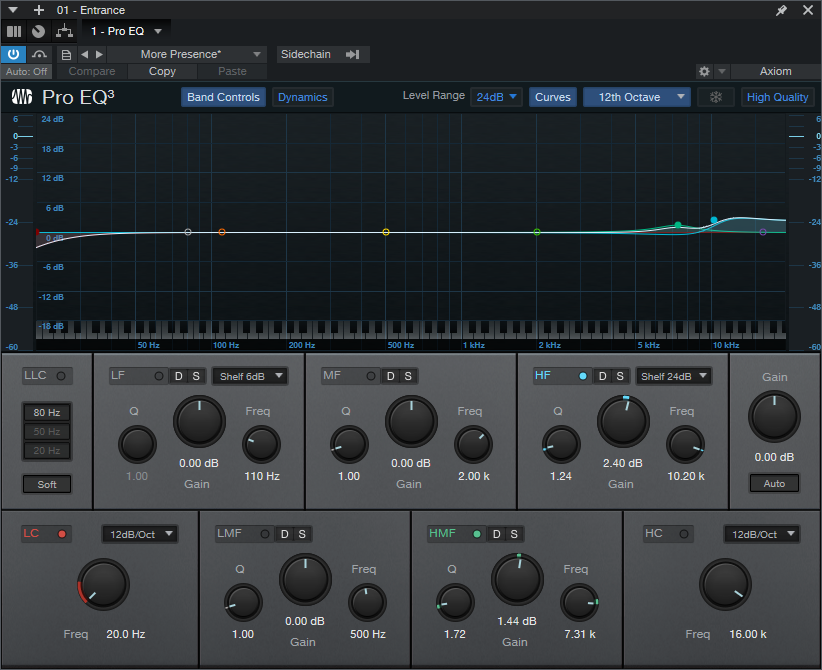The width and height of the screenshot is (822, 670).
Task: Click the green HMF band node on curve
Action: pos(678,225)
